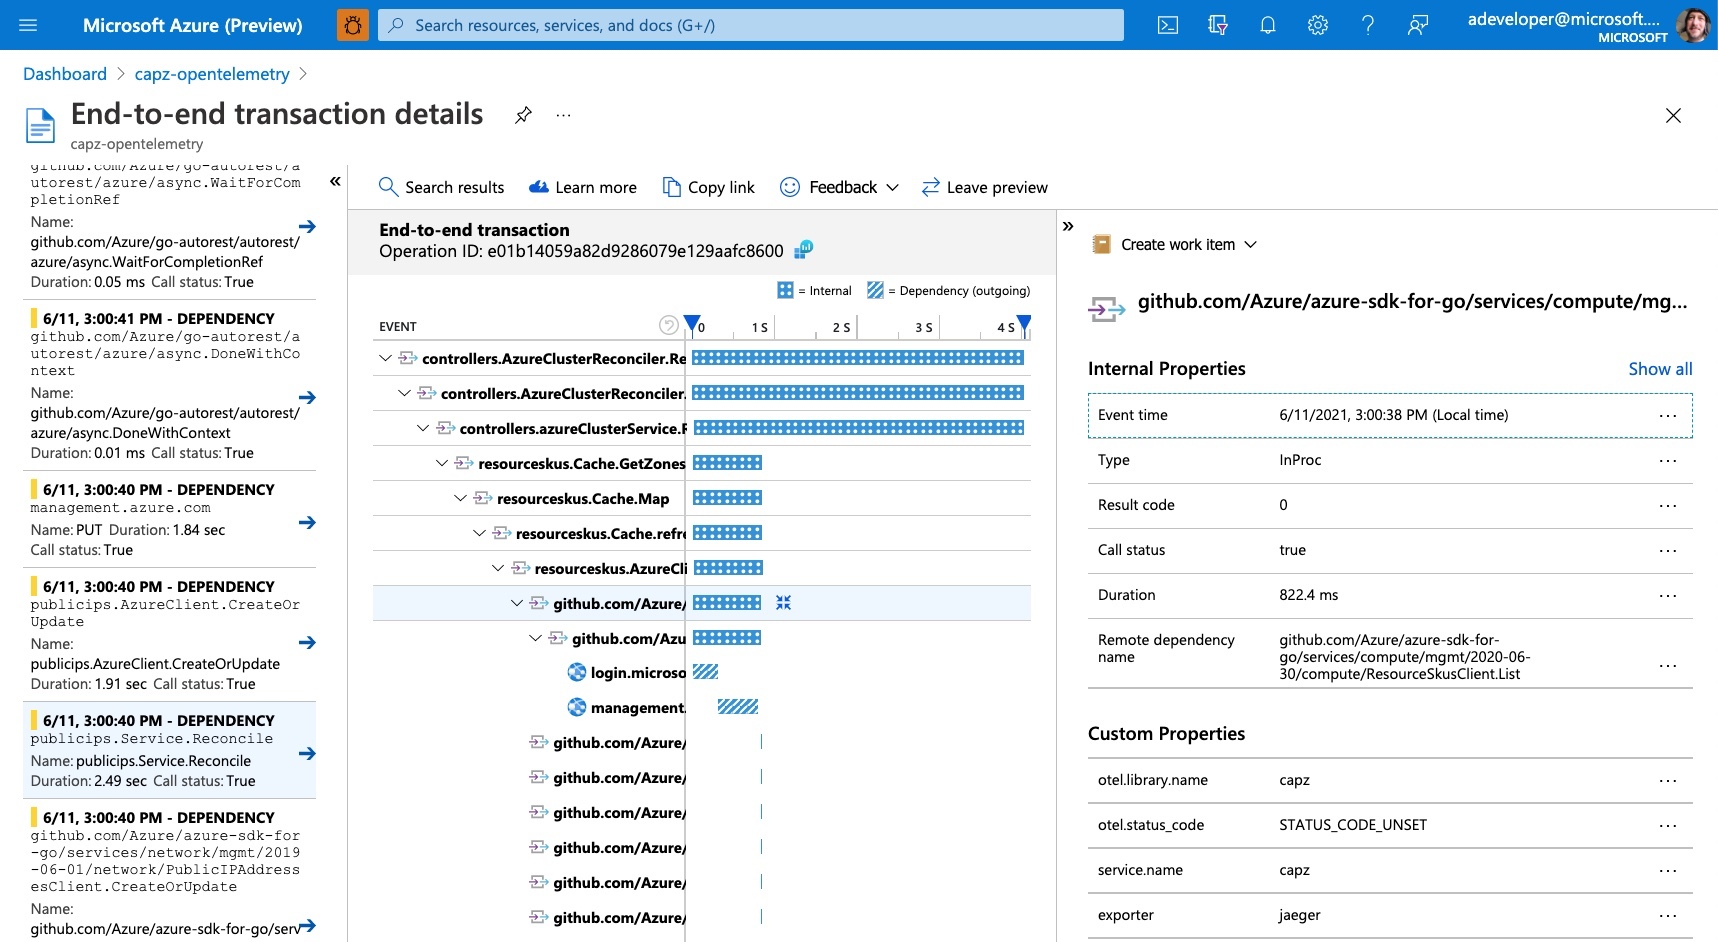The image size is (1718, 942).
Task: Open the directory and subscription filter icon
Action: tap(1218, 25)
